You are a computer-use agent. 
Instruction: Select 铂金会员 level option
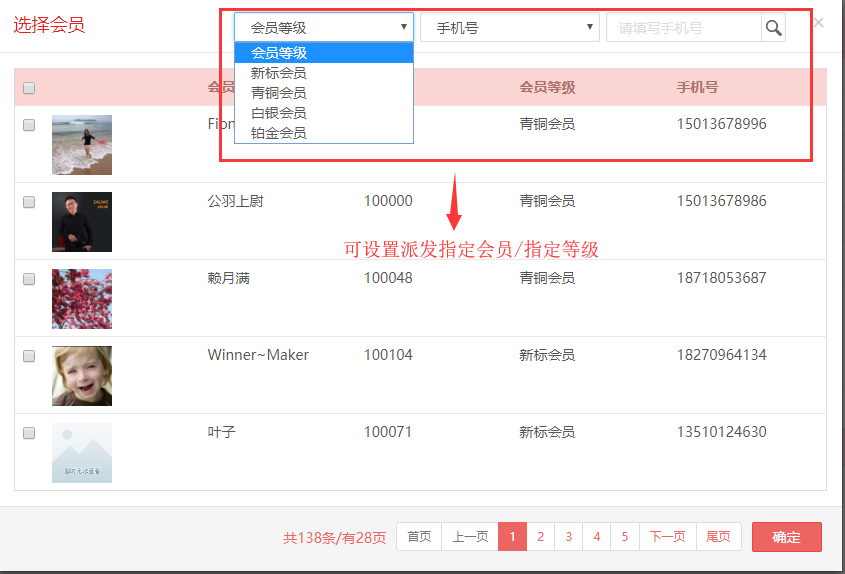click(x=279, y=133)
